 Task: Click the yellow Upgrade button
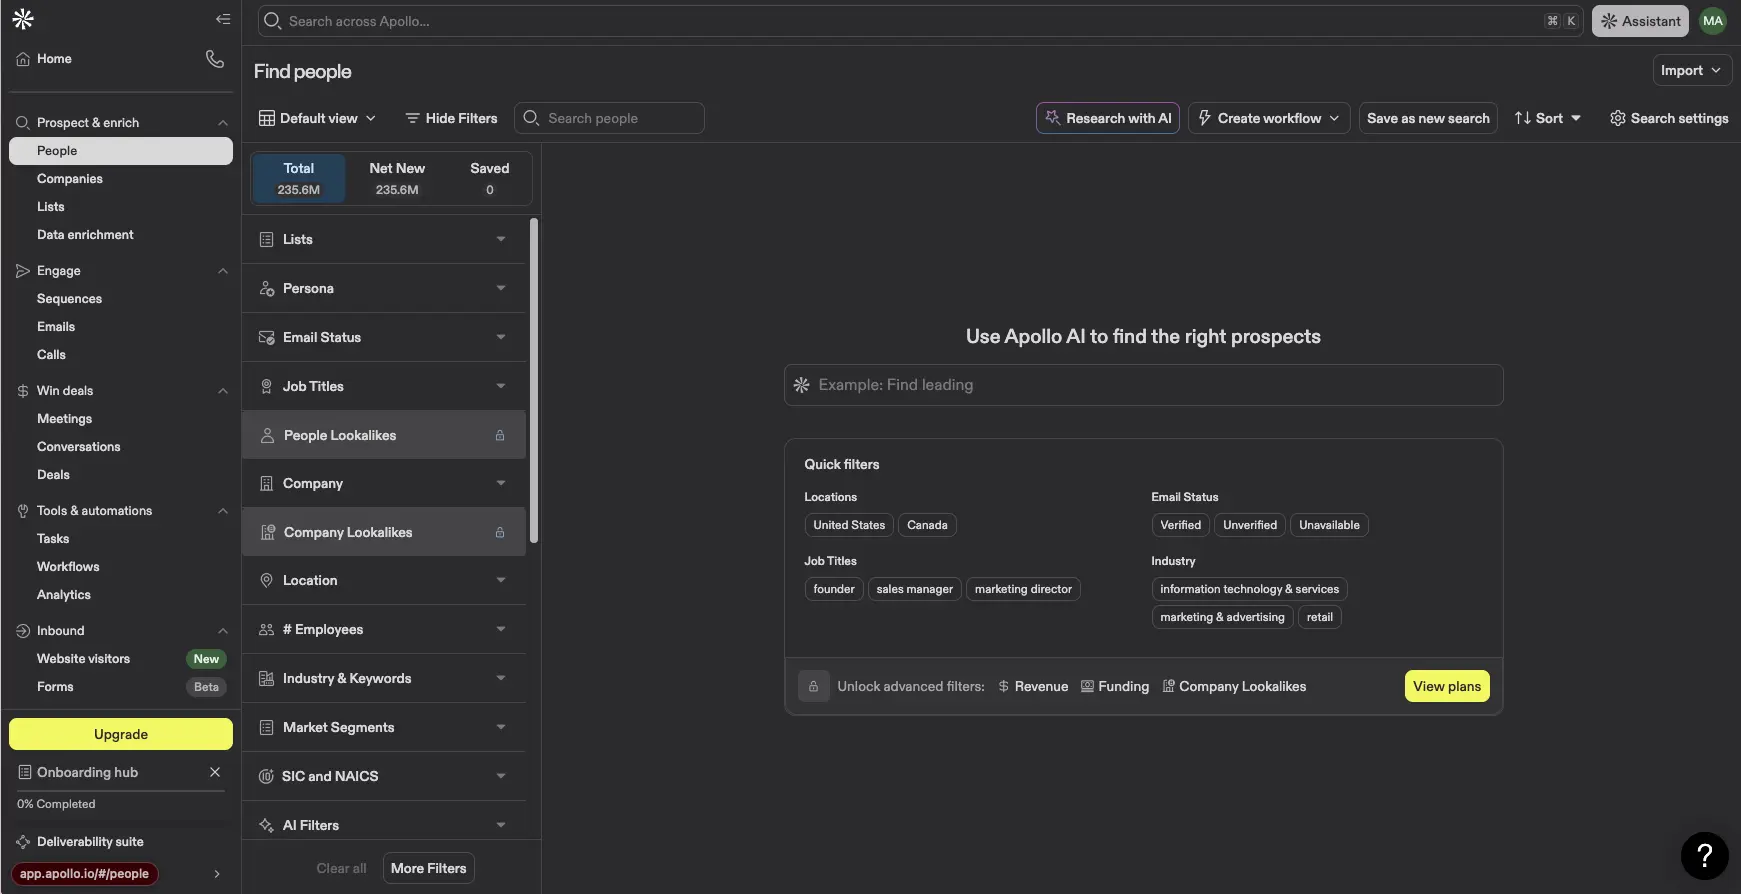point(121,734)
